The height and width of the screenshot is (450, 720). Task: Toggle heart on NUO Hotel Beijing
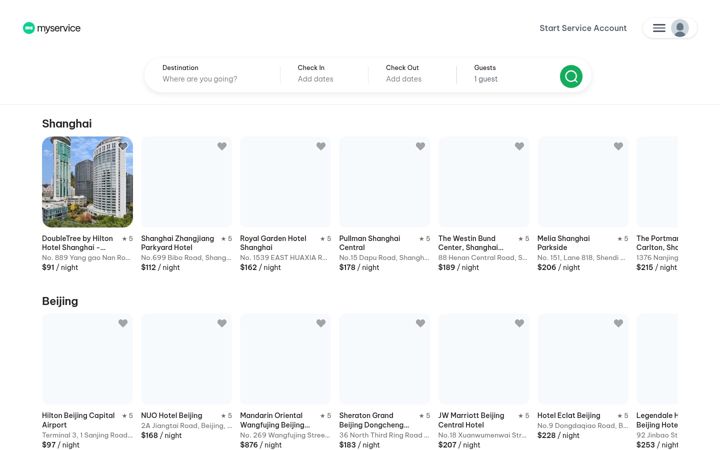pyautogui.click(x=222, y=323)
